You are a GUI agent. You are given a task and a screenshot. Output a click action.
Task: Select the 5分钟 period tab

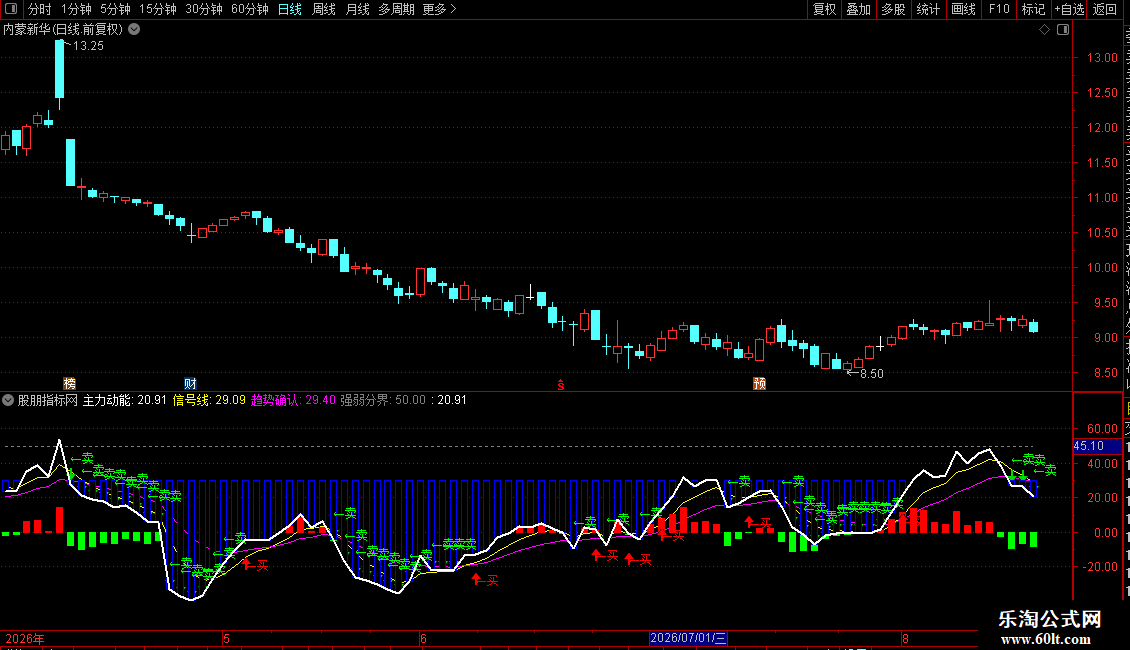click(115, 9)
